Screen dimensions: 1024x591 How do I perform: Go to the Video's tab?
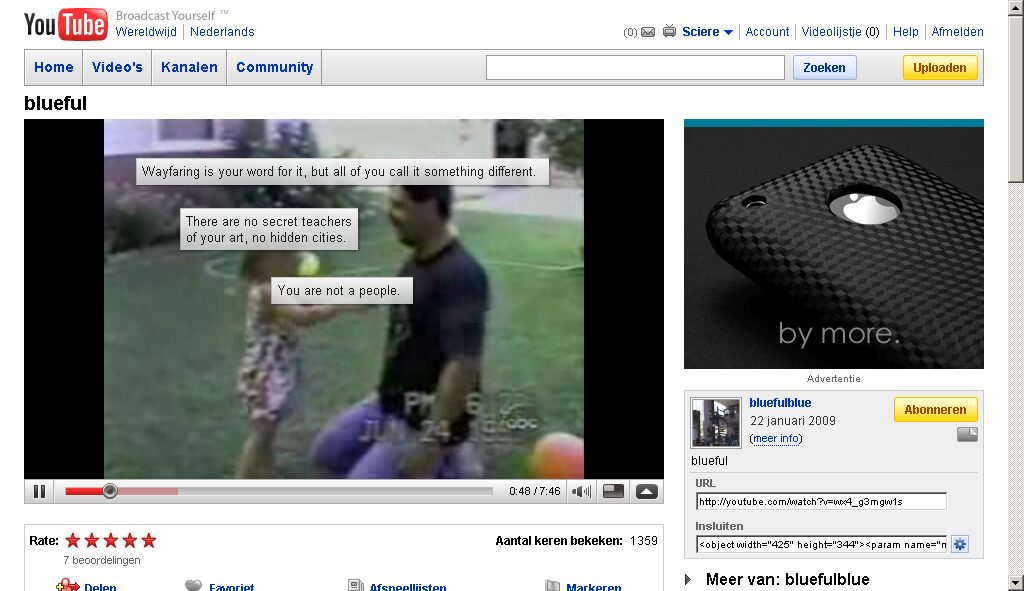pos(117,67)
